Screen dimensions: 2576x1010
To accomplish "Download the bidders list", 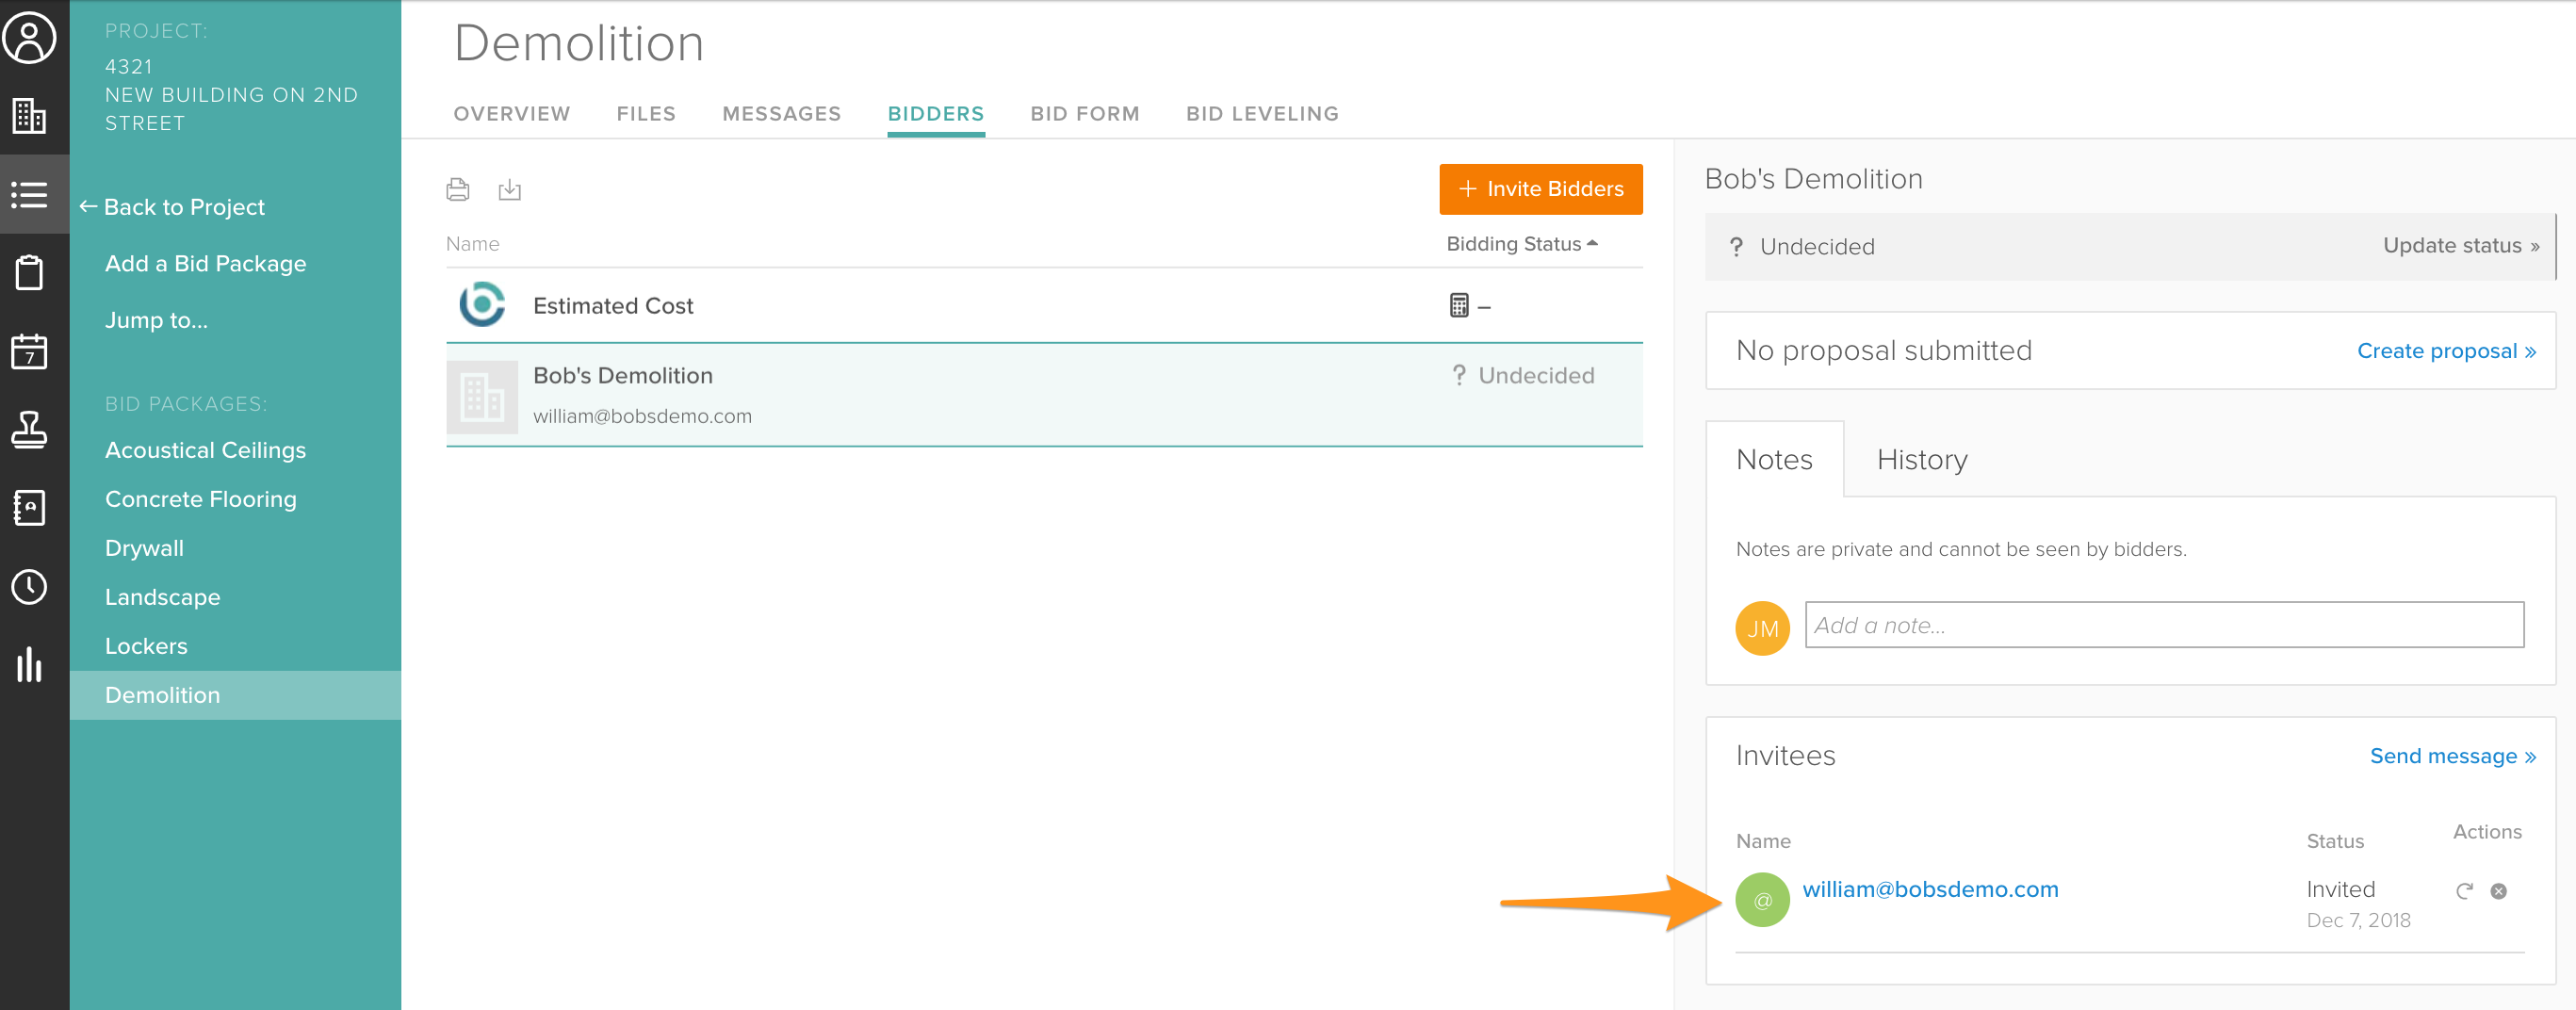I will (x=510, y=189).
